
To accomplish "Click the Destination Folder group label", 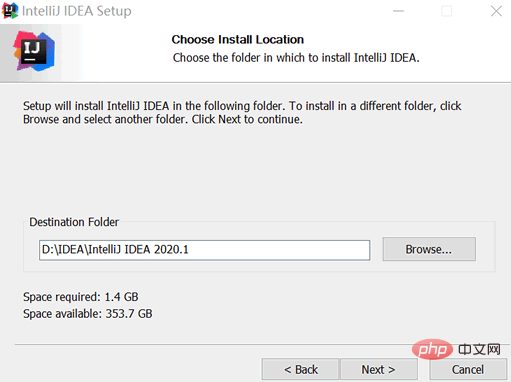I will tap(74, 222).
